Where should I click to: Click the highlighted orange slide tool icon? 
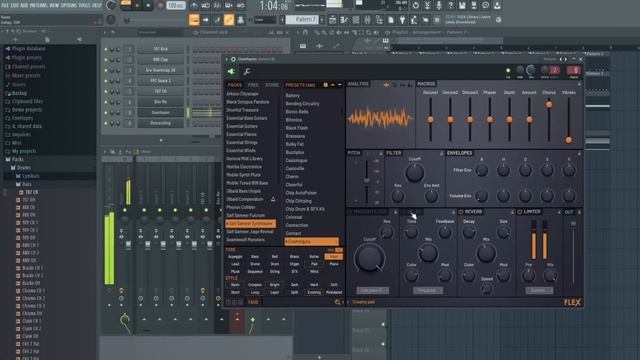click(x=229, y=20)
